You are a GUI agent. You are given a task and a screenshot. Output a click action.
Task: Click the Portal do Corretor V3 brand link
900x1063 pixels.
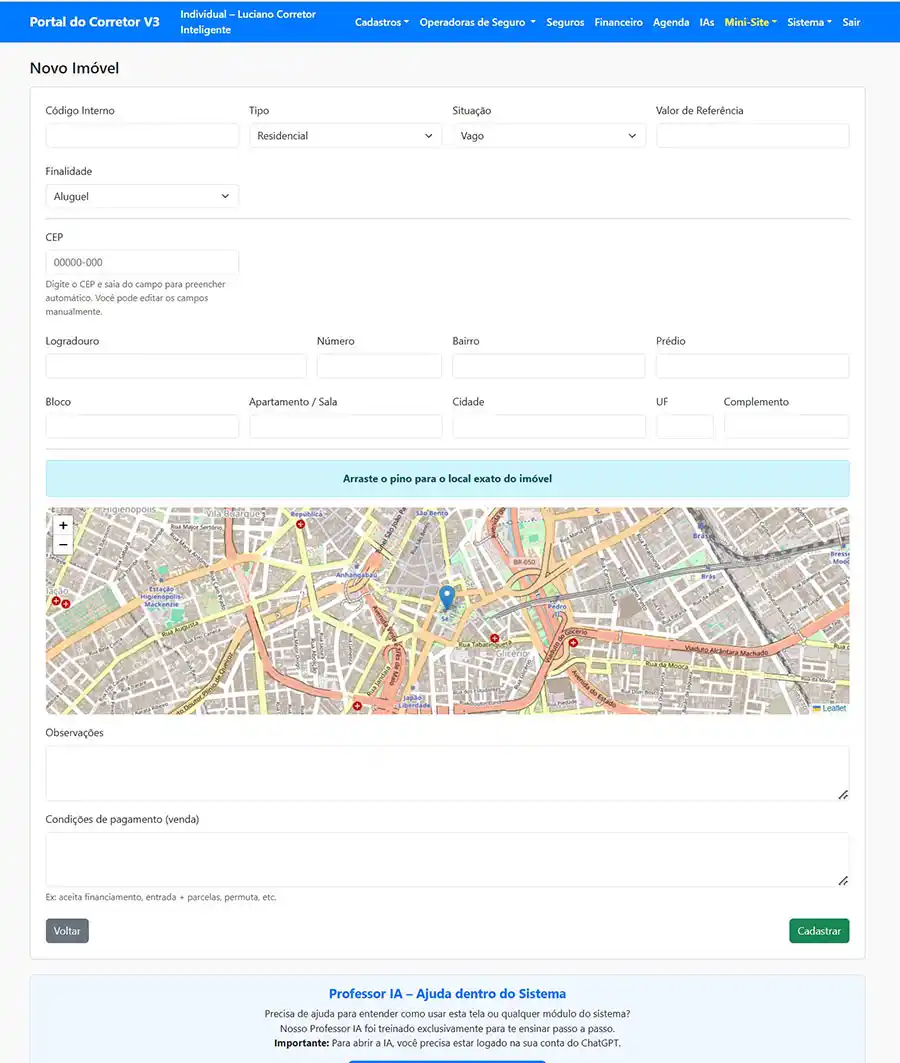[x=94, y=22]
